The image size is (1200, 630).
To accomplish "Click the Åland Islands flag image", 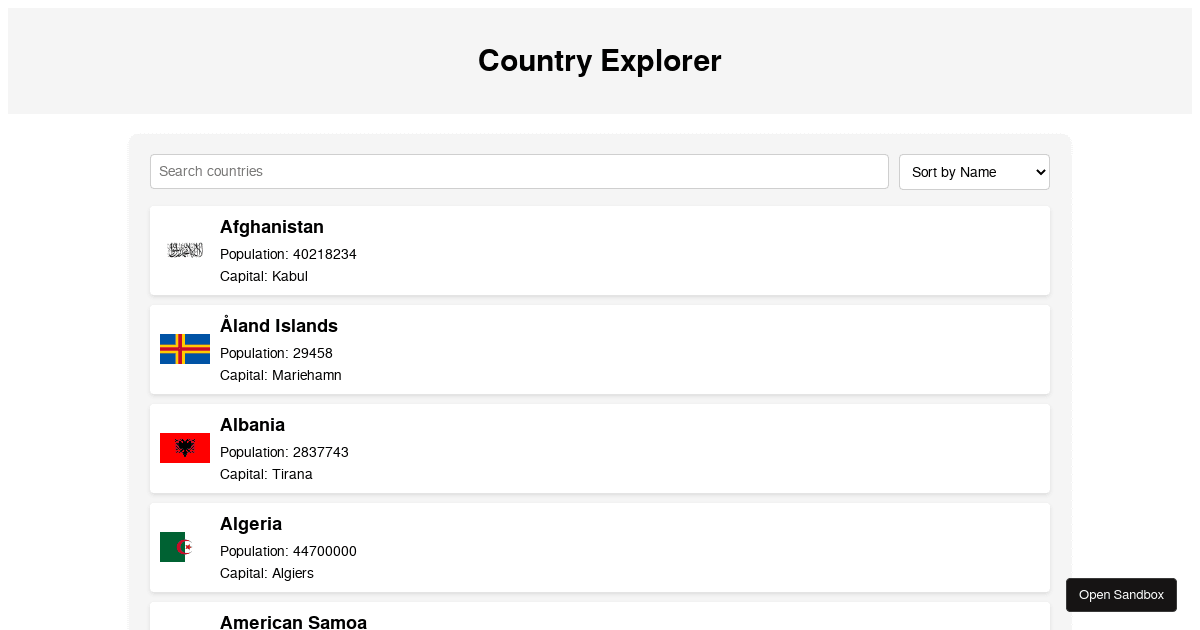I will [185, 349].
